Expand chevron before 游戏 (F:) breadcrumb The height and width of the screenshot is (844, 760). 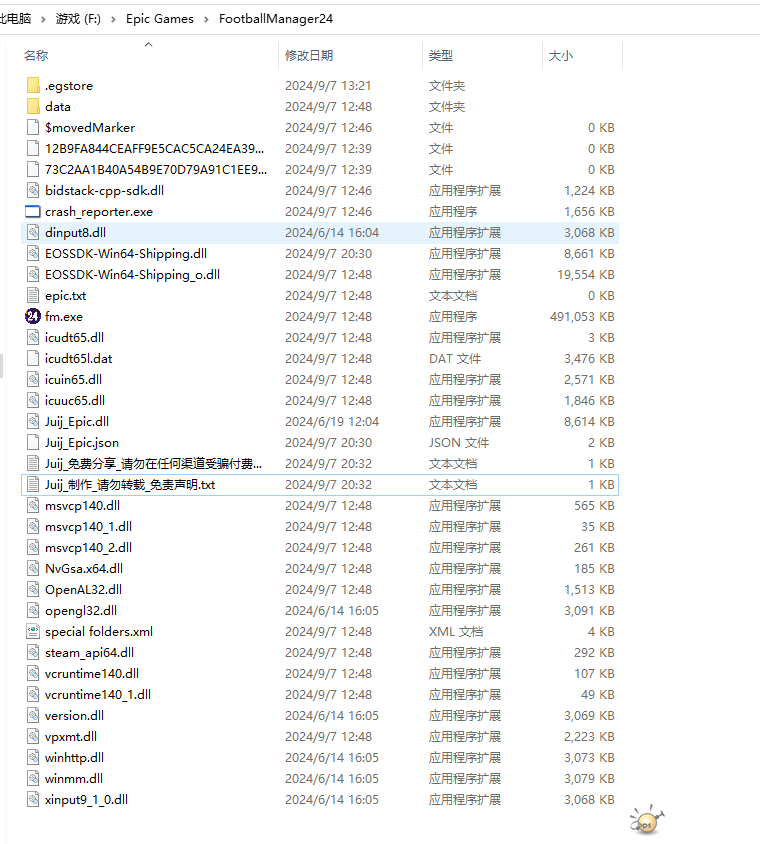43,19
